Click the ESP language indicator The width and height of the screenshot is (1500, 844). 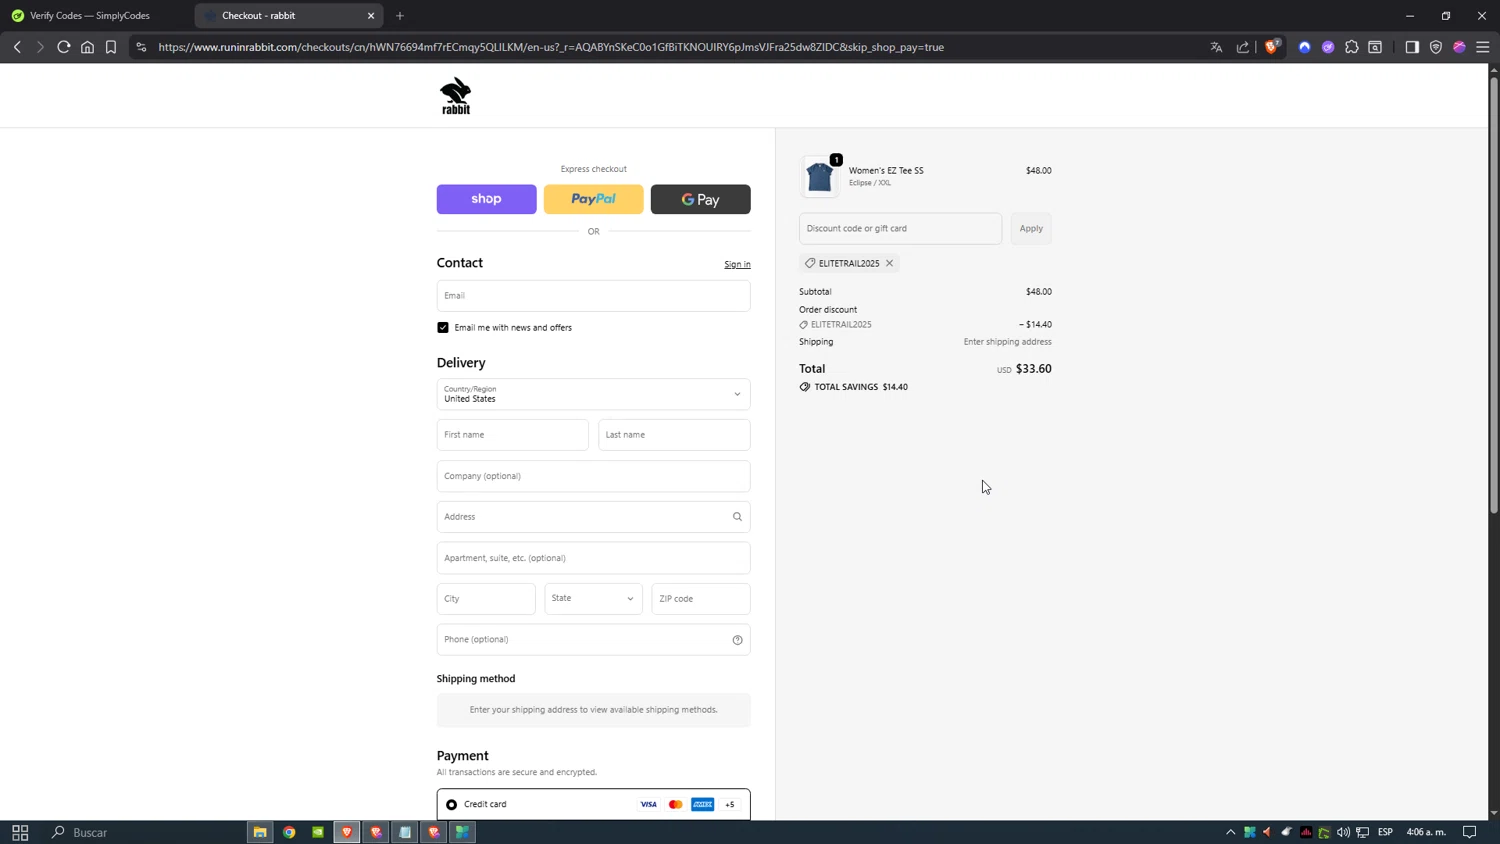click(x=1385, y=832)
